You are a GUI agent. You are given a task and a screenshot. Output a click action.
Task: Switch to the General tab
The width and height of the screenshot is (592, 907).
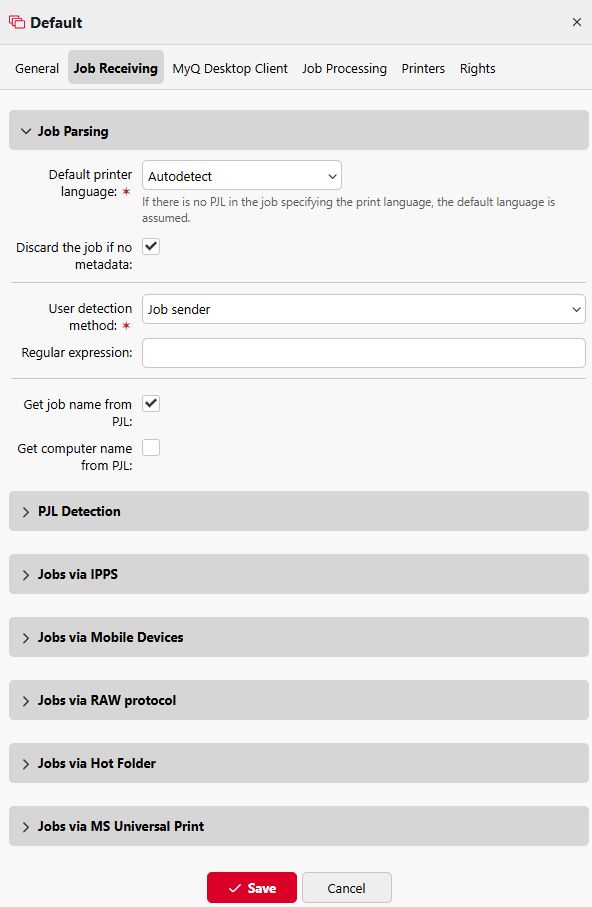tap(36, 68)
